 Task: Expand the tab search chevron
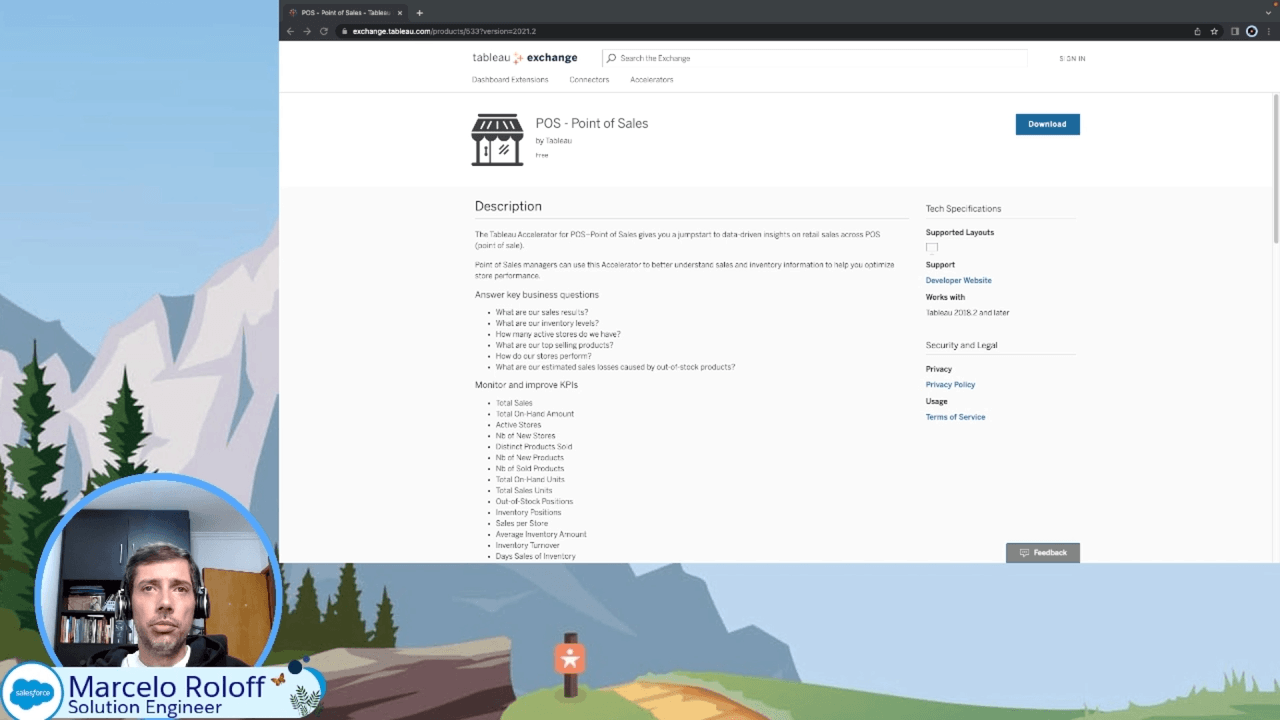[x=1267, y=13]
